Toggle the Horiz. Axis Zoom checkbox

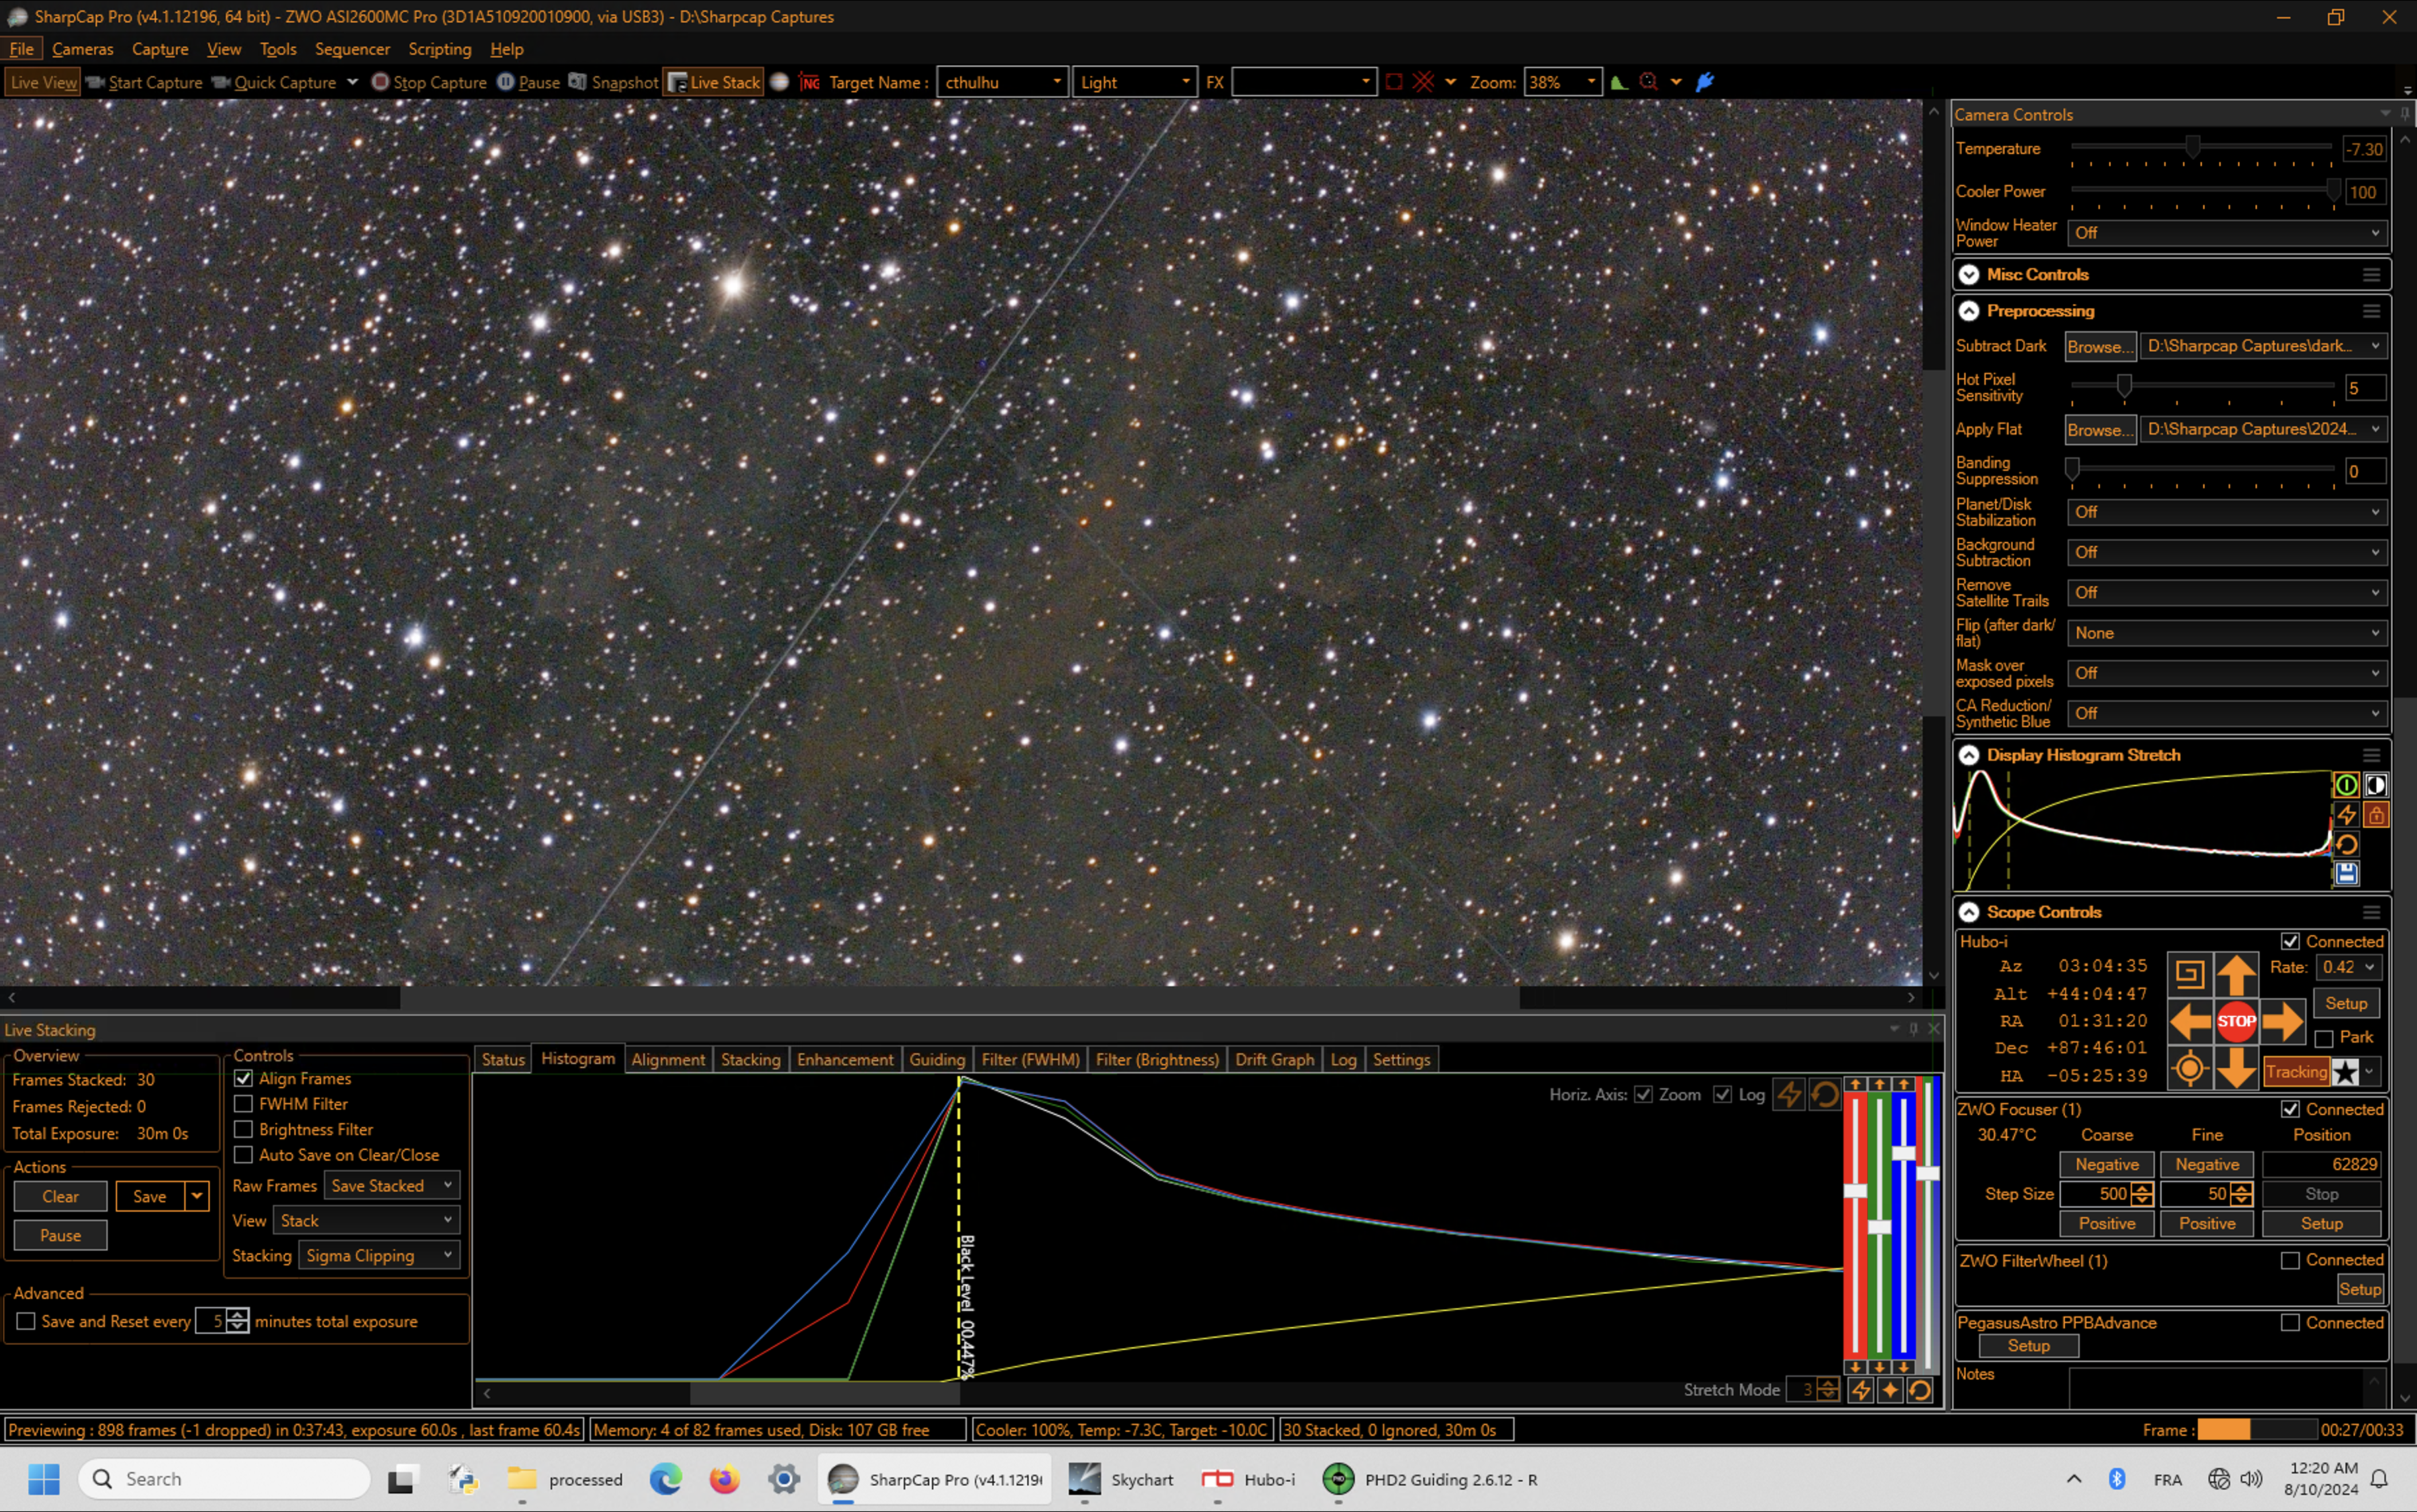[1643, 1095]
